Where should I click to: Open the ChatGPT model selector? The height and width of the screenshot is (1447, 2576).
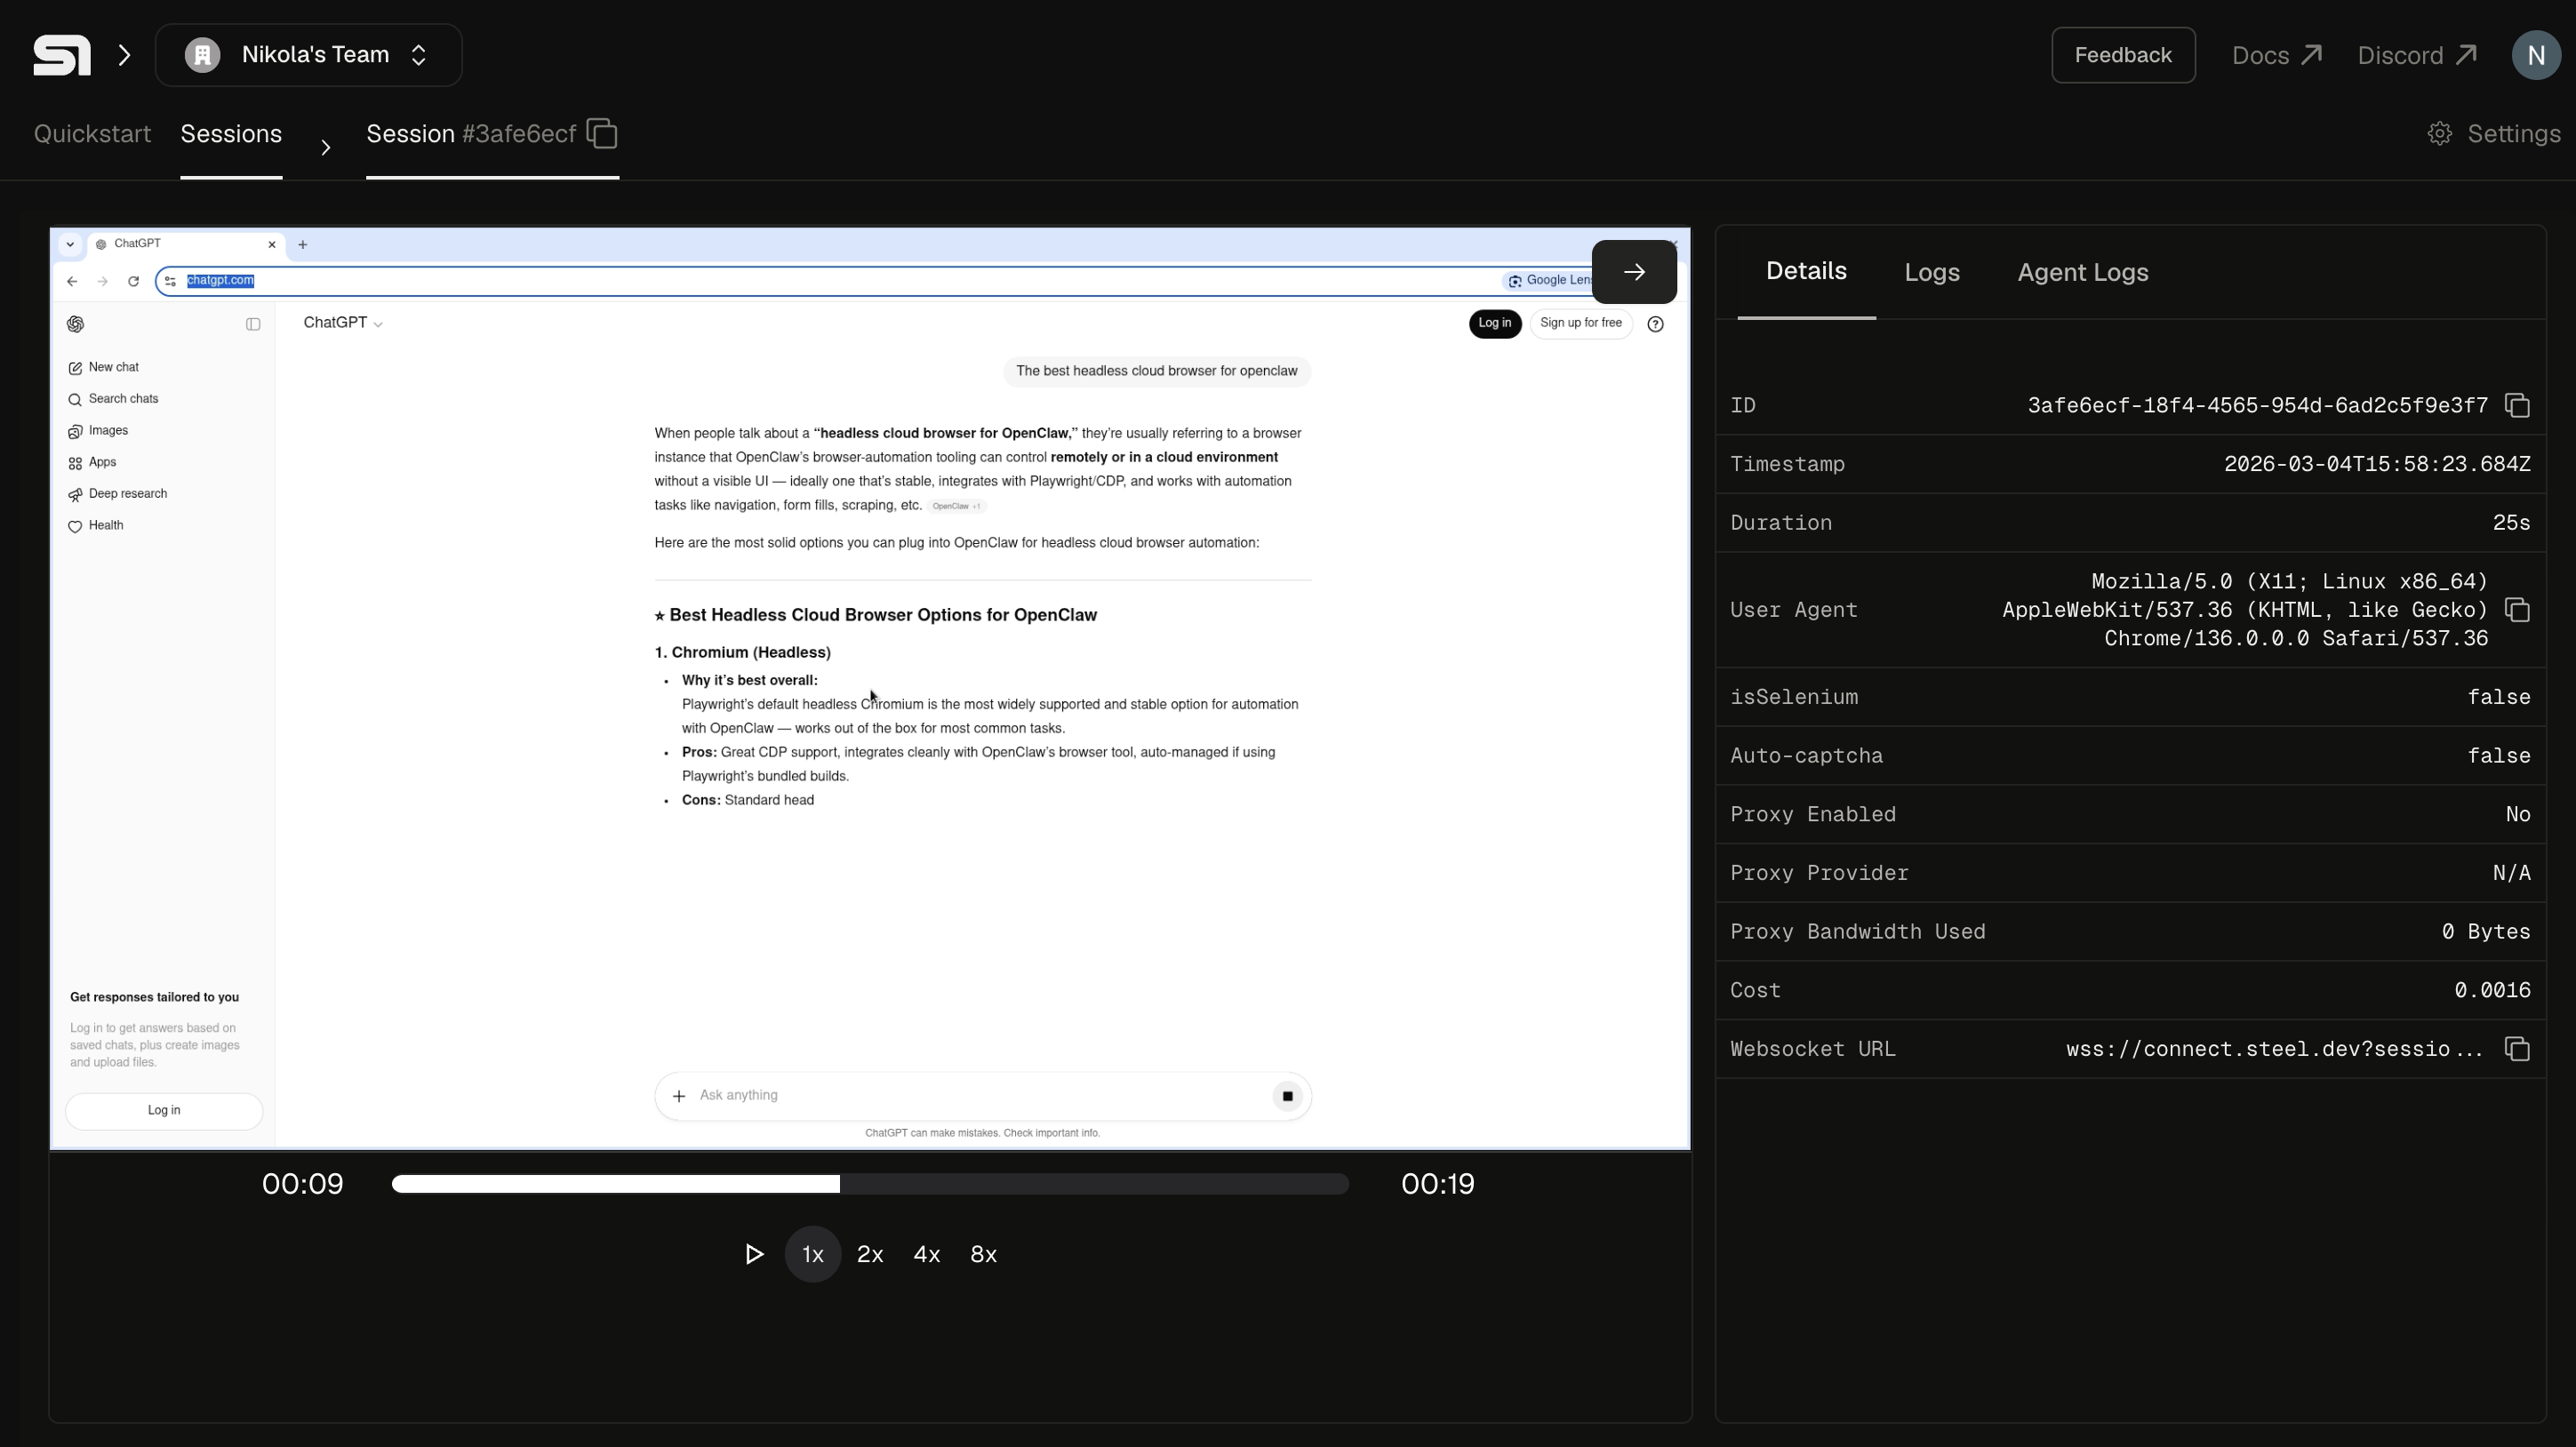tap(343, 322)
